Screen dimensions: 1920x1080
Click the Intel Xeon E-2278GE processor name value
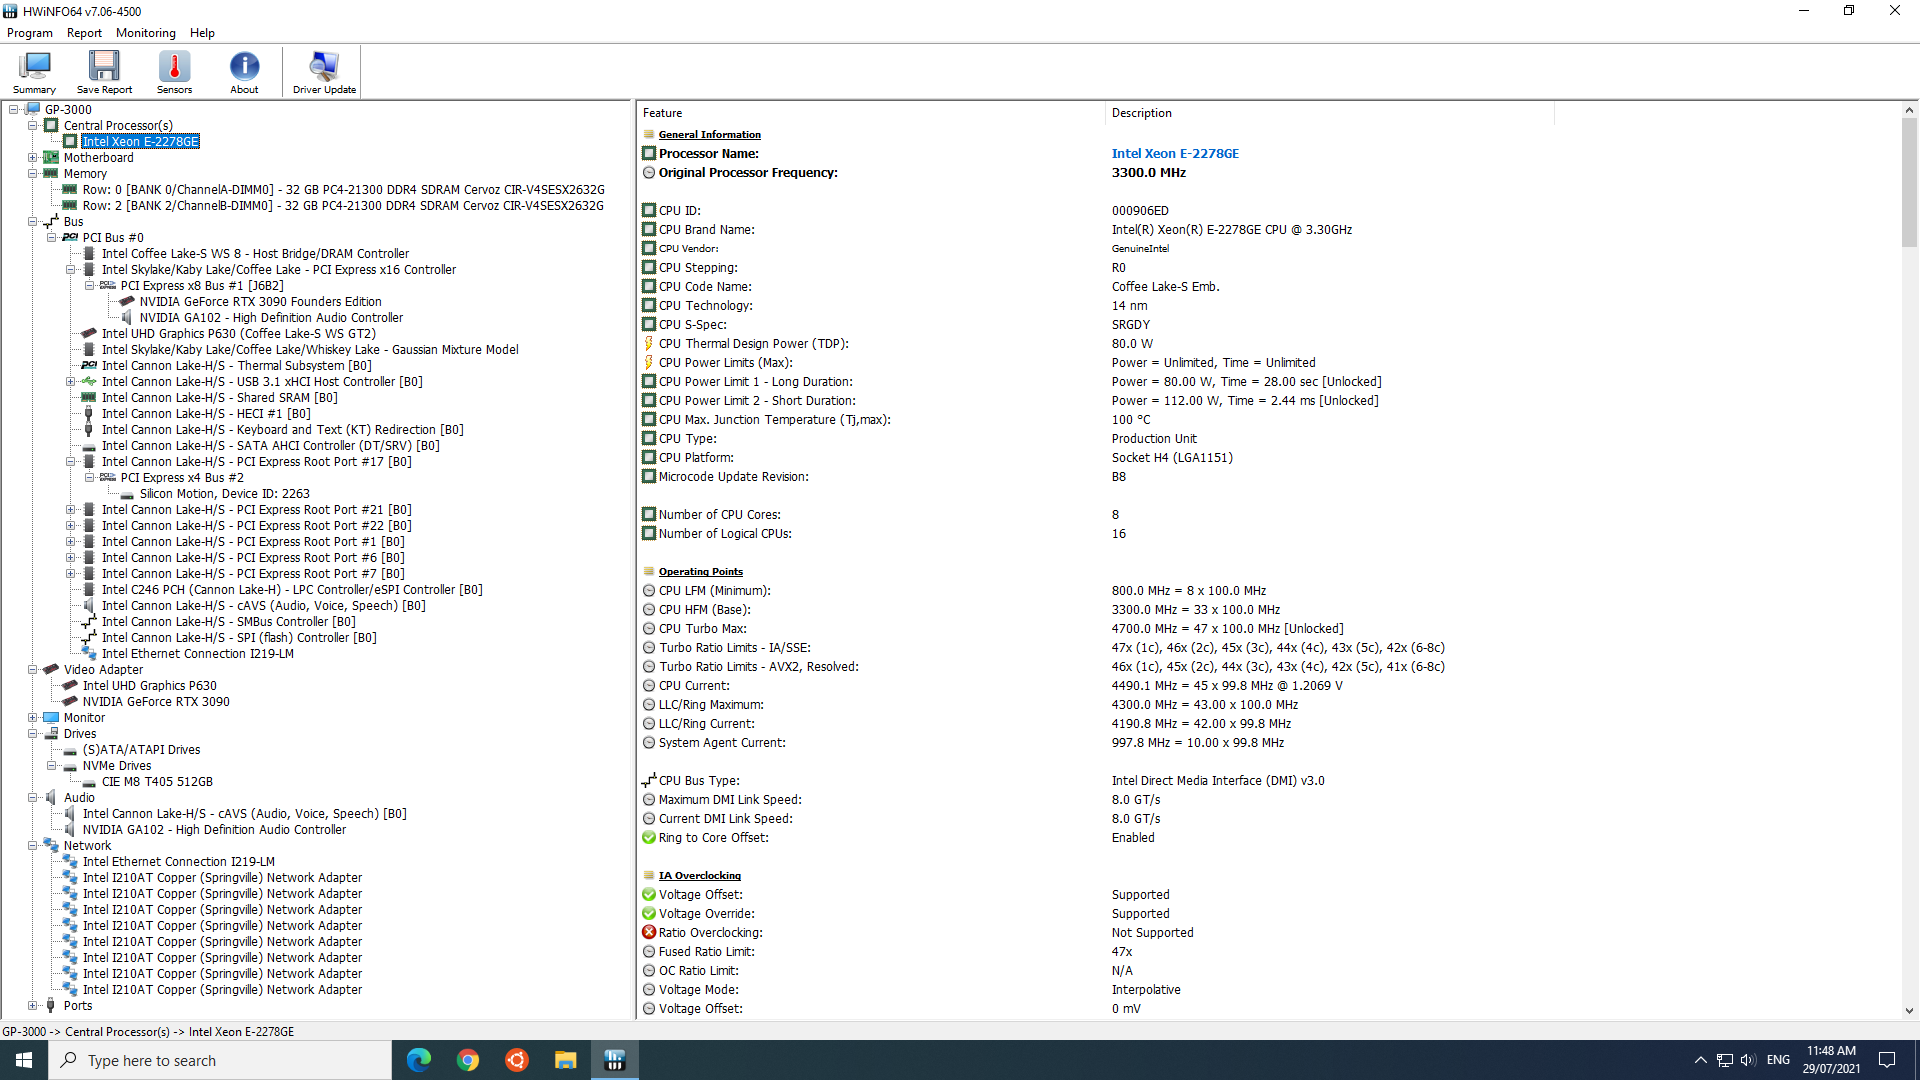coord(1175,153)
